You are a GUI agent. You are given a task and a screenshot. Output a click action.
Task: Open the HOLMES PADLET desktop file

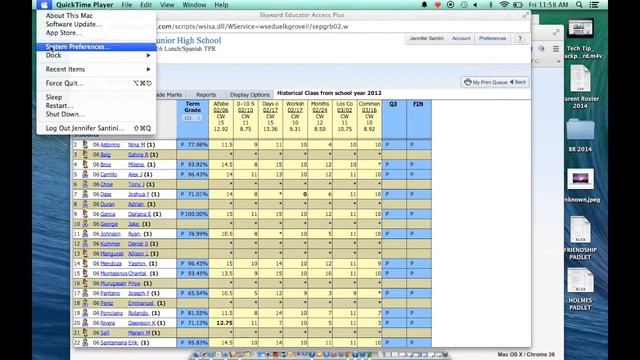click(x=580, y=281)
